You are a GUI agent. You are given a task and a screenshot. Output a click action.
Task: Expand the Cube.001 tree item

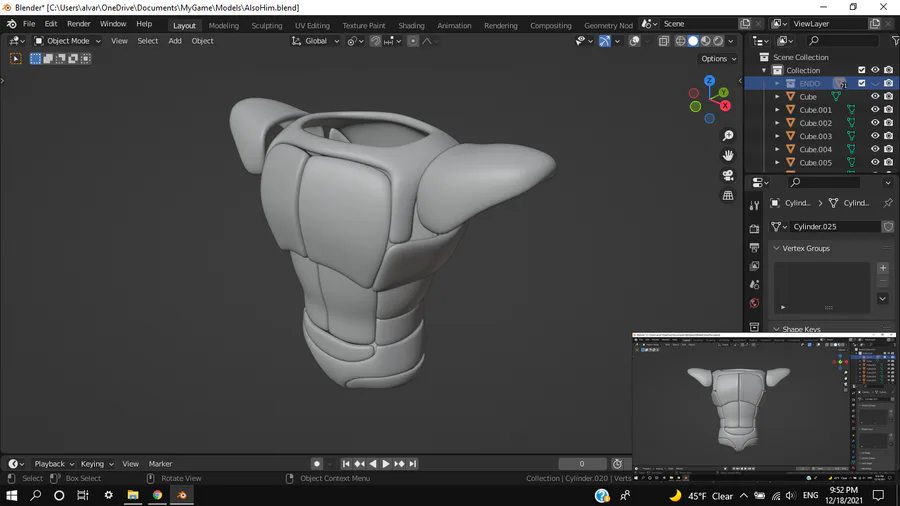click(778, 110)
